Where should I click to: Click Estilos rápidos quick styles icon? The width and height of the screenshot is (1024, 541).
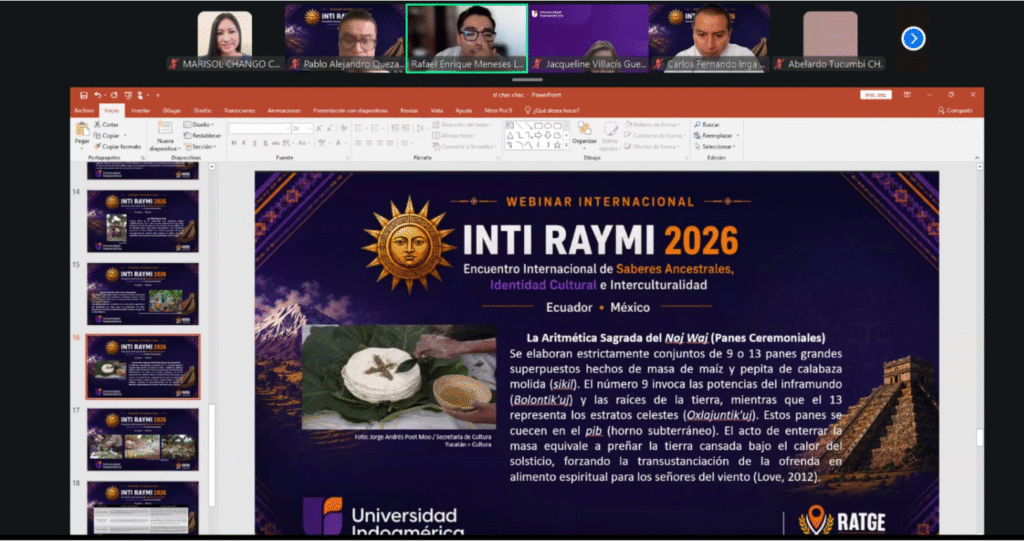[x=610, y=130]
